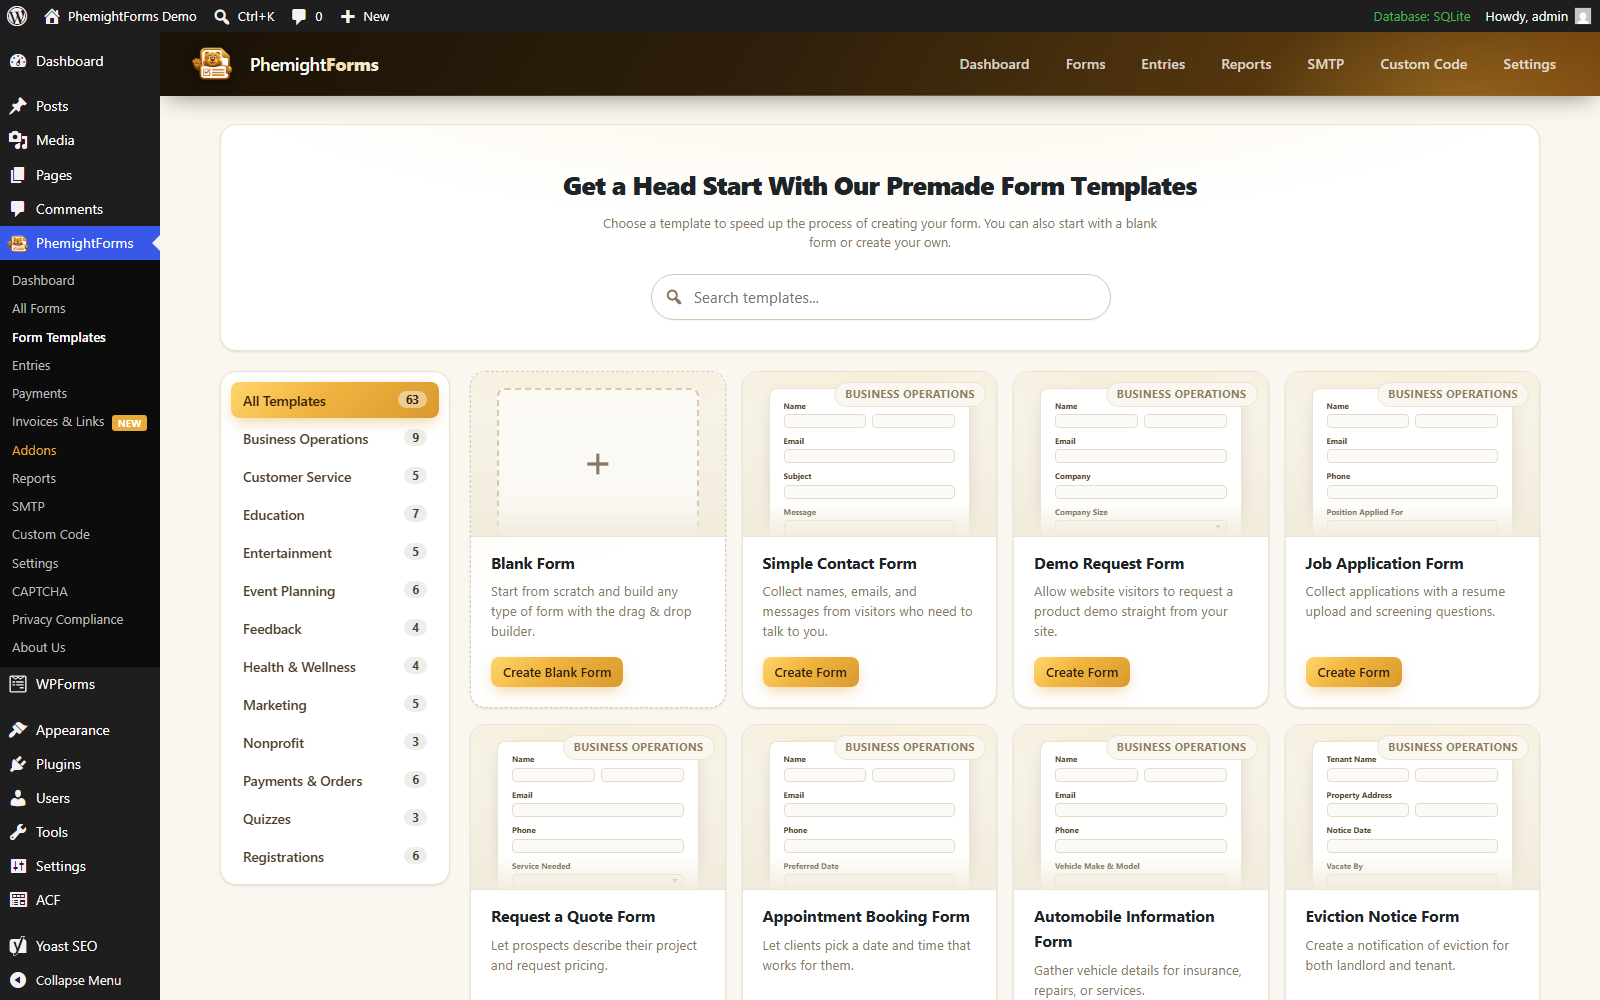Open the PhemightForms Demo home icon
1600x1000 pixels.
pyautogui.click(x=52, y=16)
